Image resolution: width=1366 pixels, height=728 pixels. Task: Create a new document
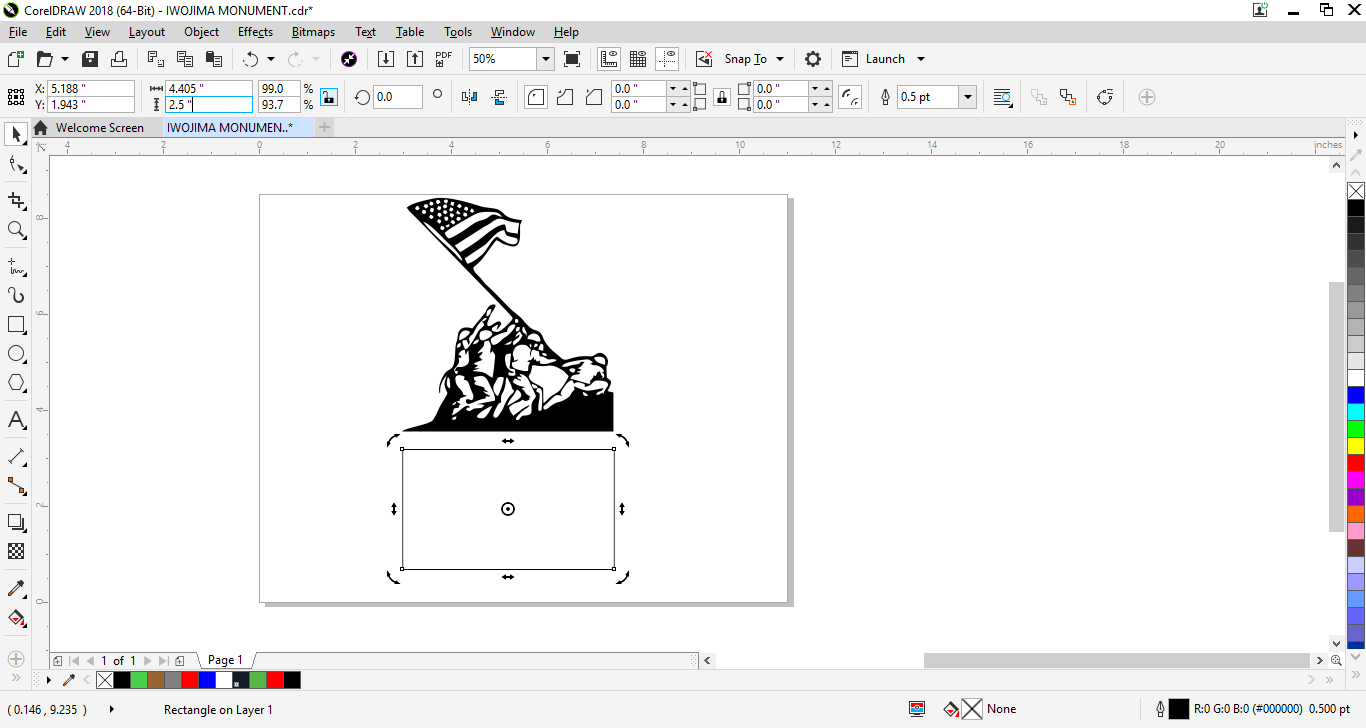[15, 59]
